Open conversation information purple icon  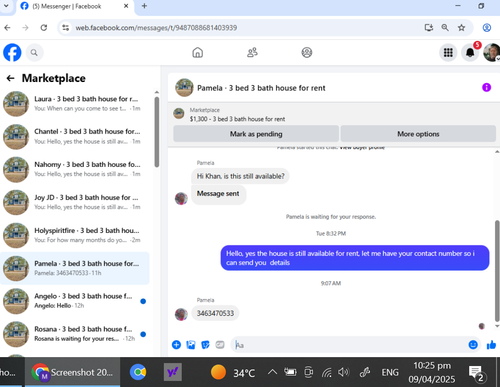(x=486, y=88)
